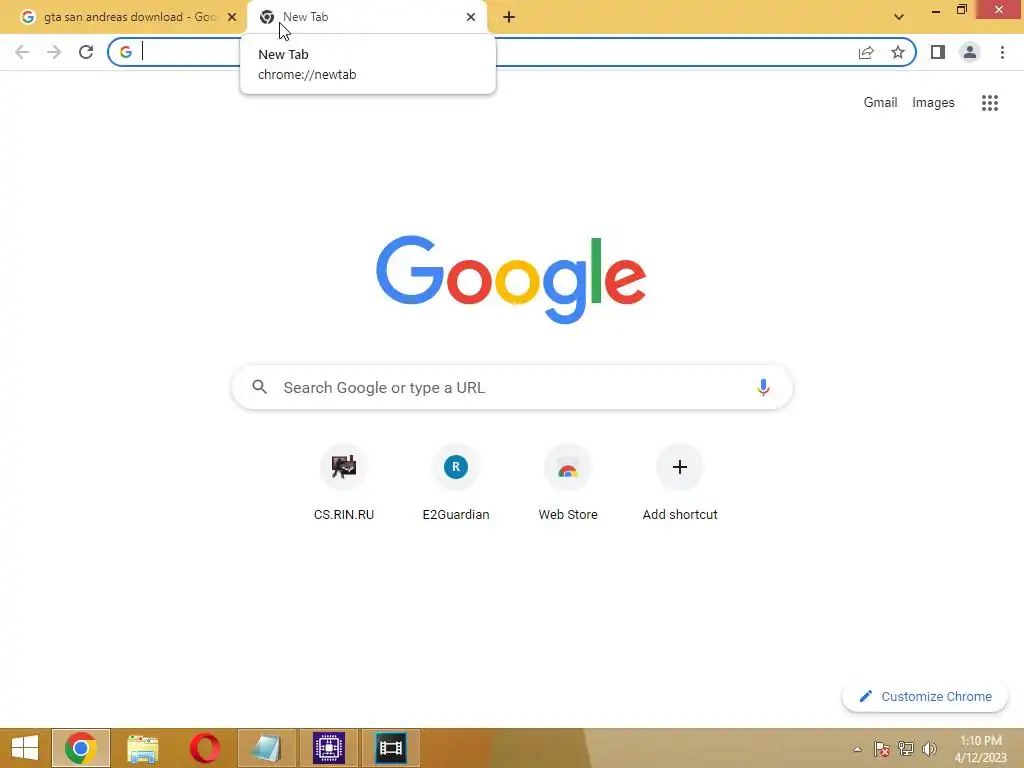
Task: Open the notepad app on taskbar
Action: [x=266, y=748]
